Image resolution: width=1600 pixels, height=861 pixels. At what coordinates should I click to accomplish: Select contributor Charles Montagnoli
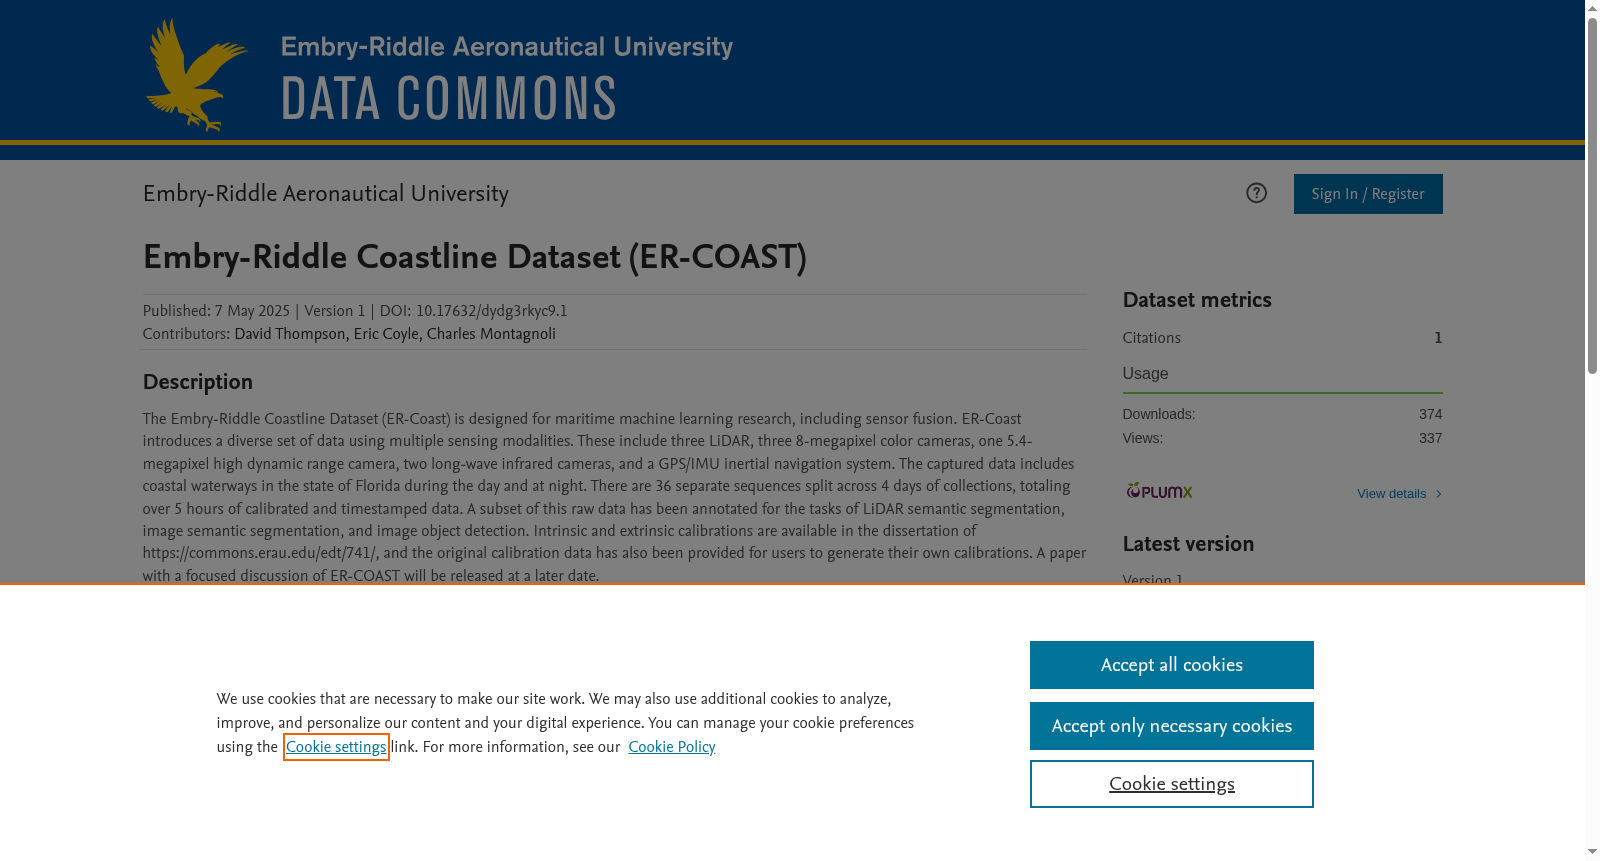click(x=491, y=334)
